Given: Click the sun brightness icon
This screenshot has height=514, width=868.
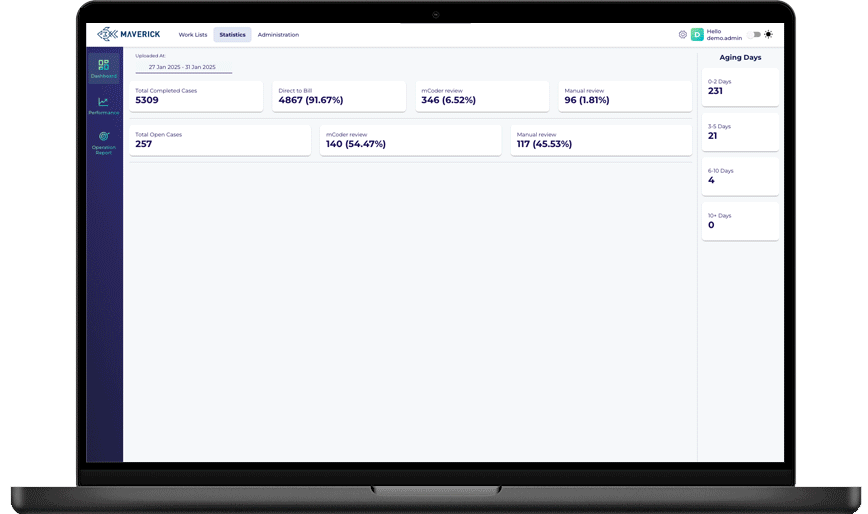Looking at the screenshot, I should pyautogui.click(x=768, y=34).
